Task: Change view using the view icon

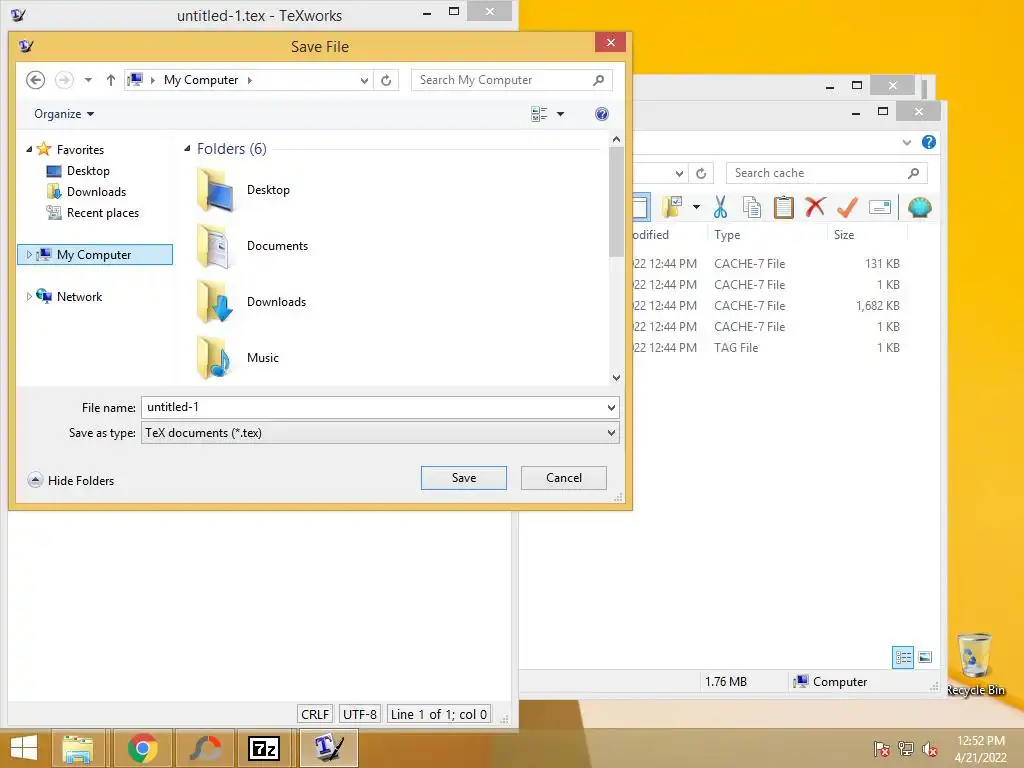Action: [x=539, y=114]
